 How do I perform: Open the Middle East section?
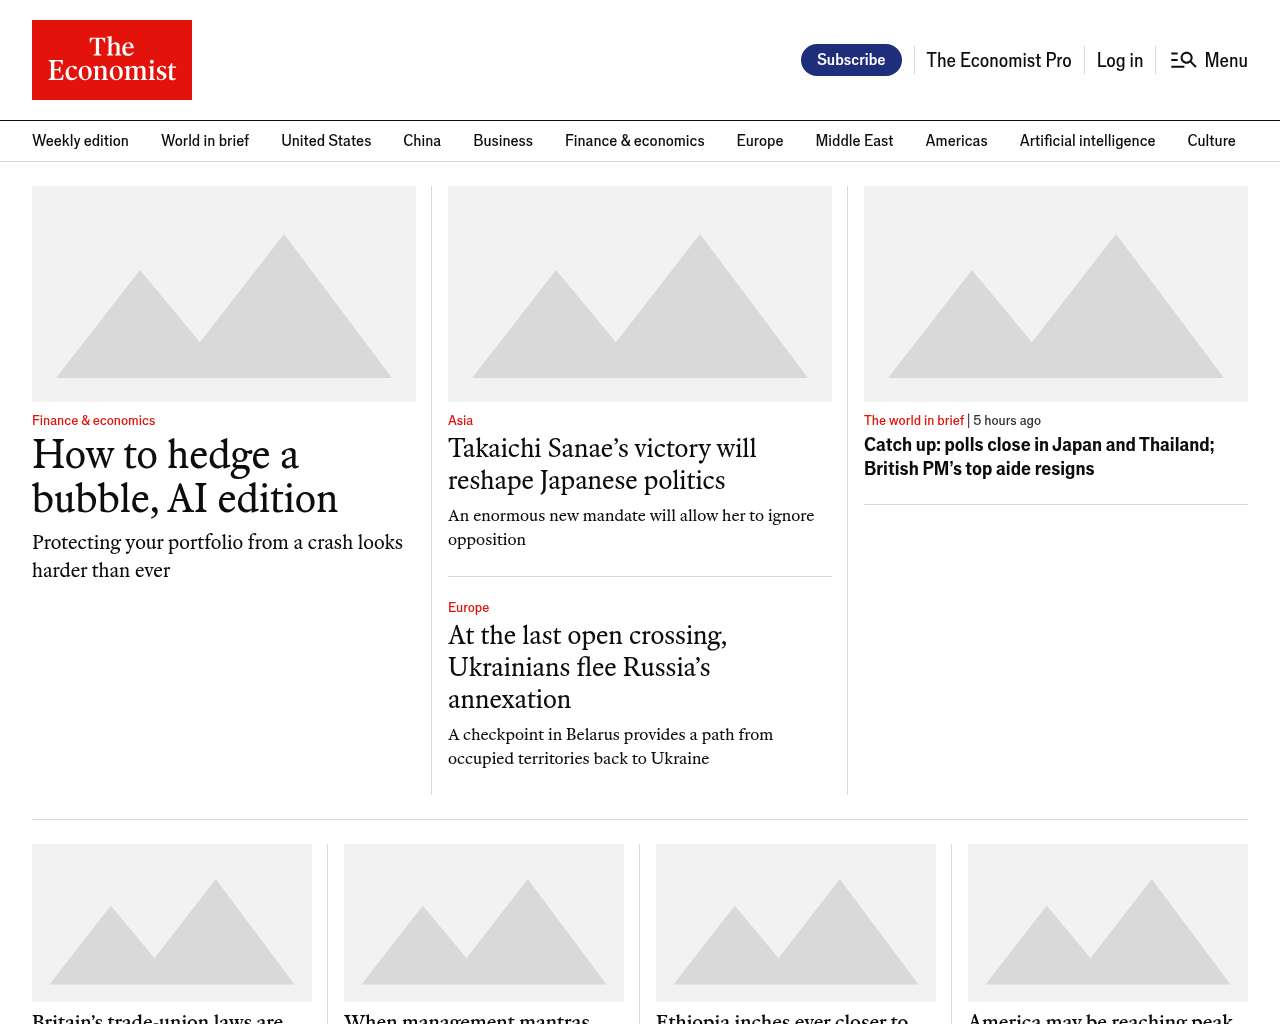[854, 141]
